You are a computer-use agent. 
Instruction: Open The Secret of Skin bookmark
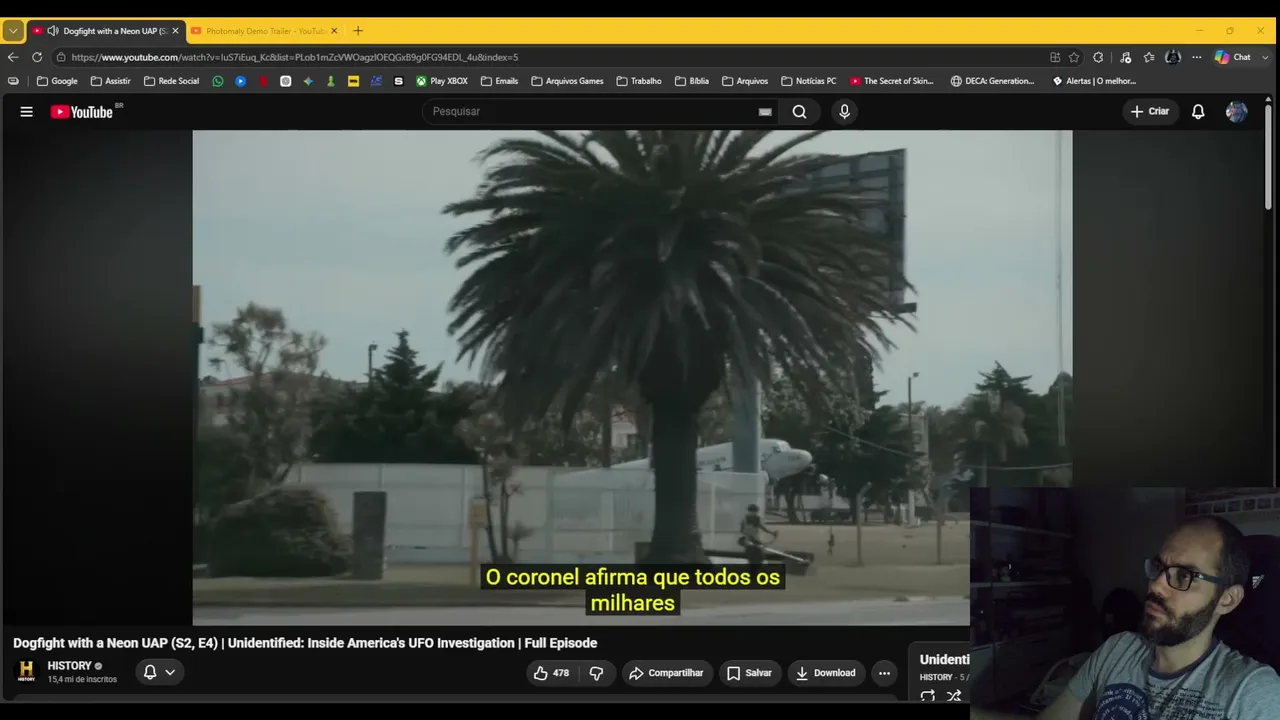click(892, 81)
